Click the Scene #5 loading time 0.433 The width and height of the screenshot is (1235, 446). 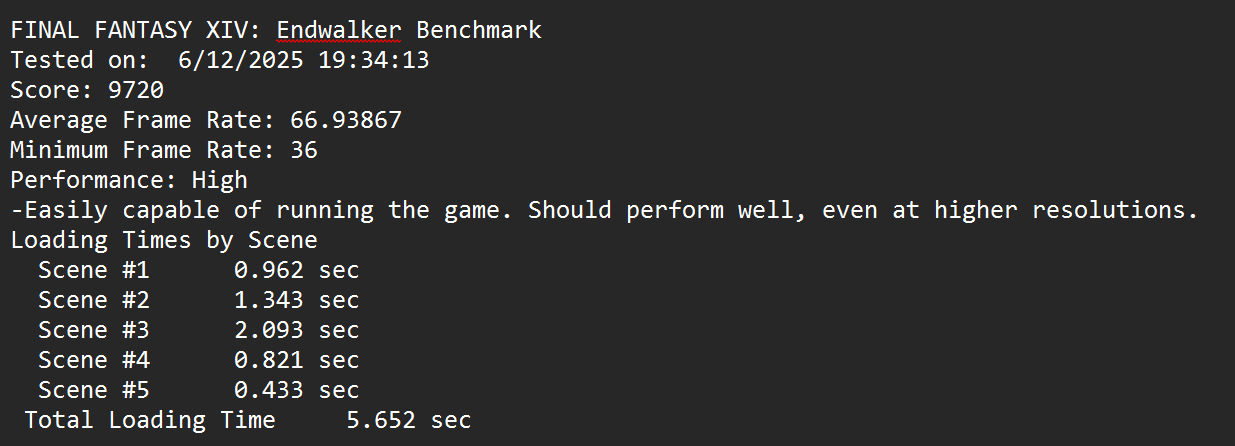(x=269, y=390)
